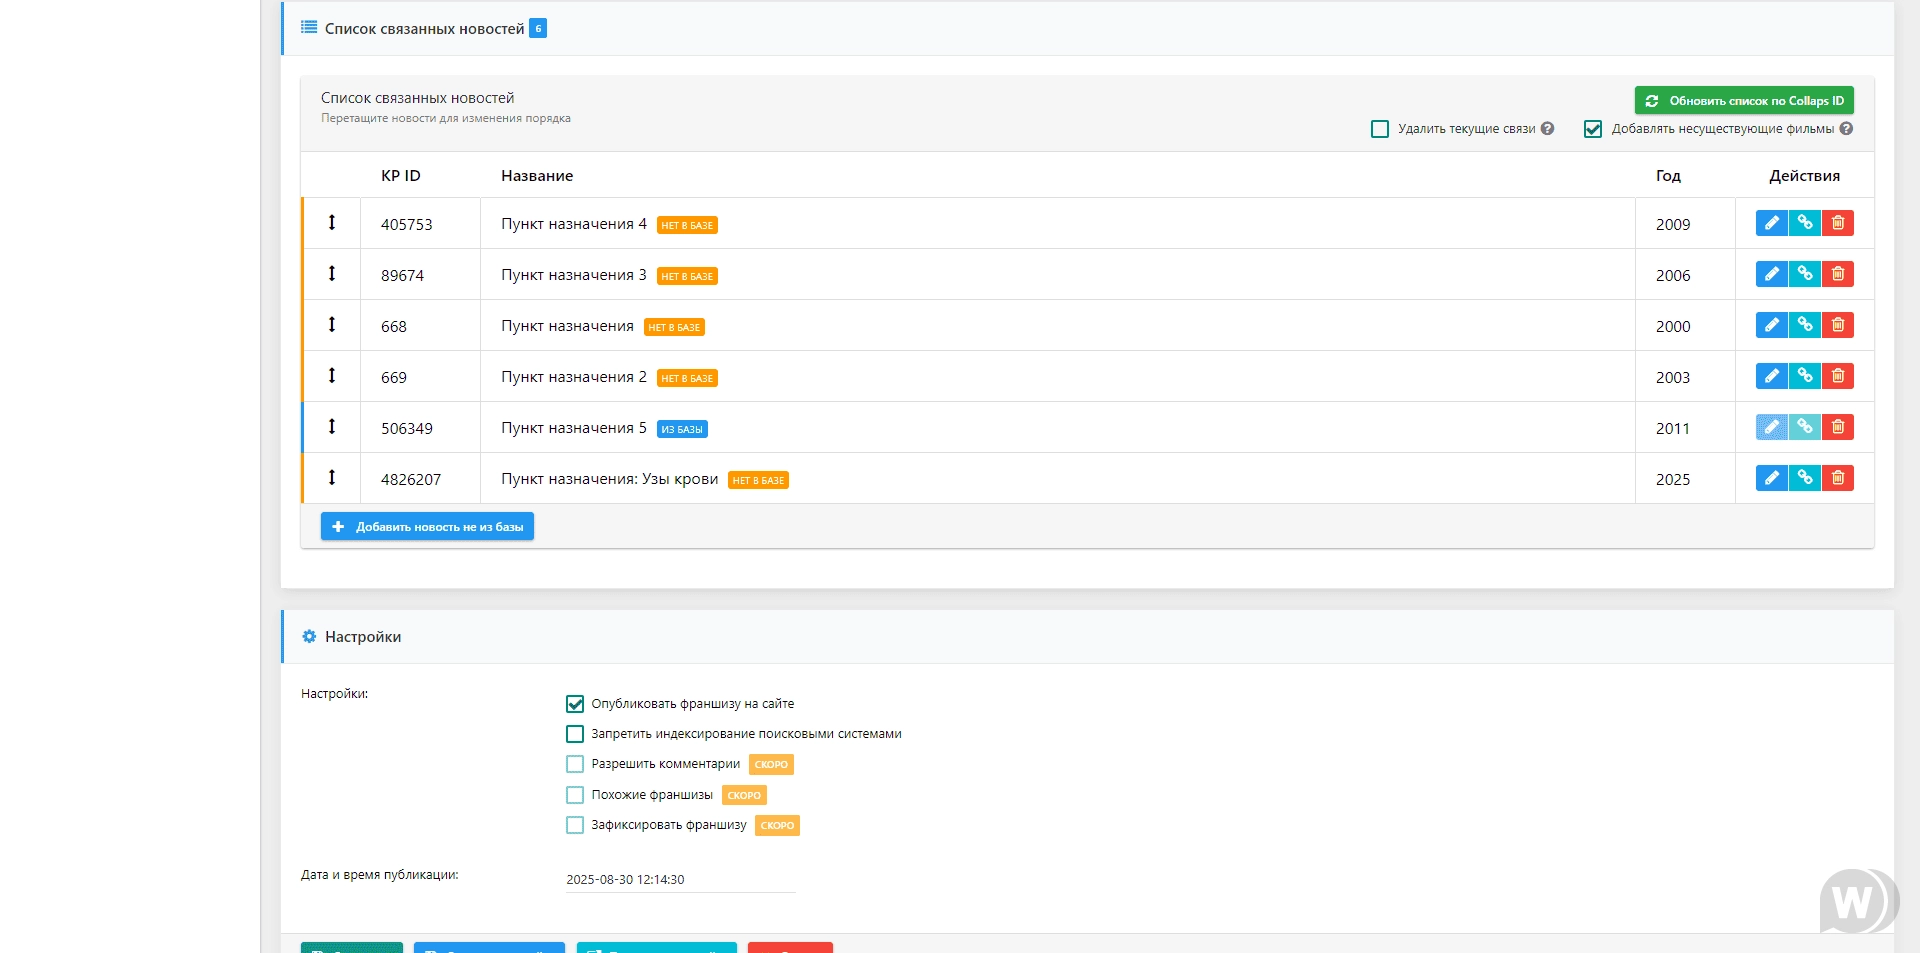
Task: Click link icon for Пункт назначения: Узы крови
Action: (x=1804, y=478)
